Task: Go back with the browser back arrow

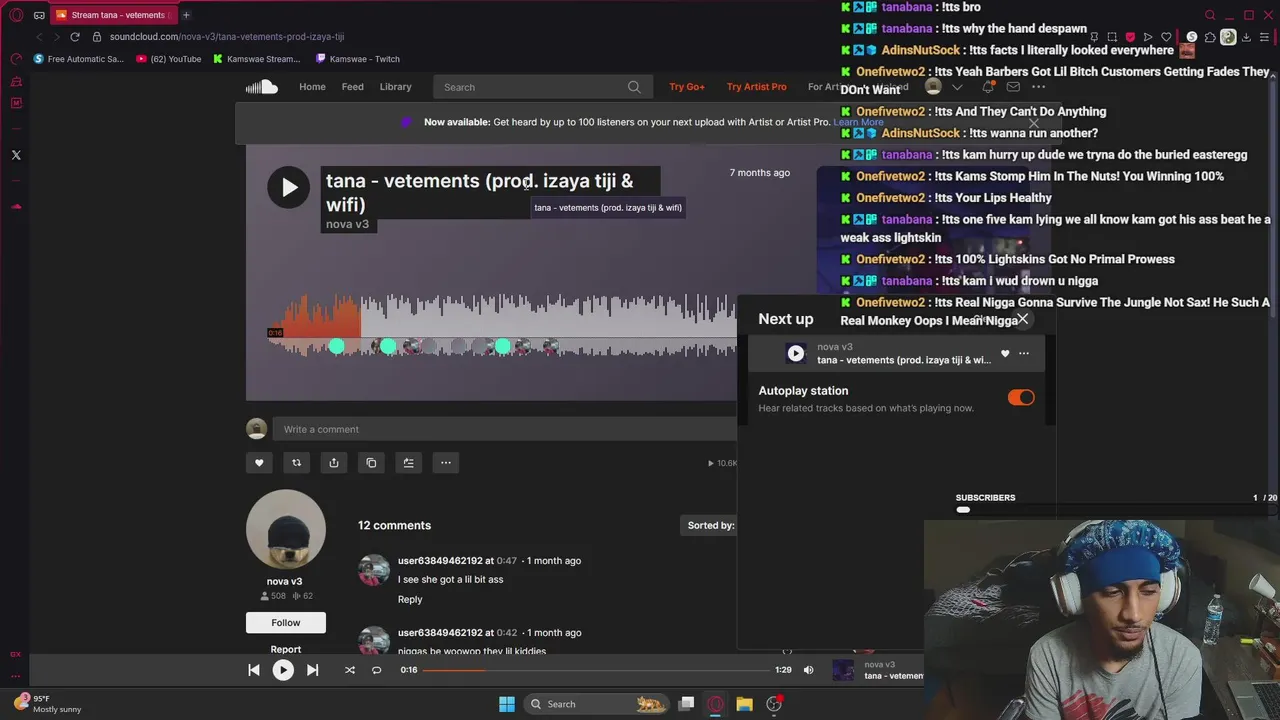Action: 39,37
